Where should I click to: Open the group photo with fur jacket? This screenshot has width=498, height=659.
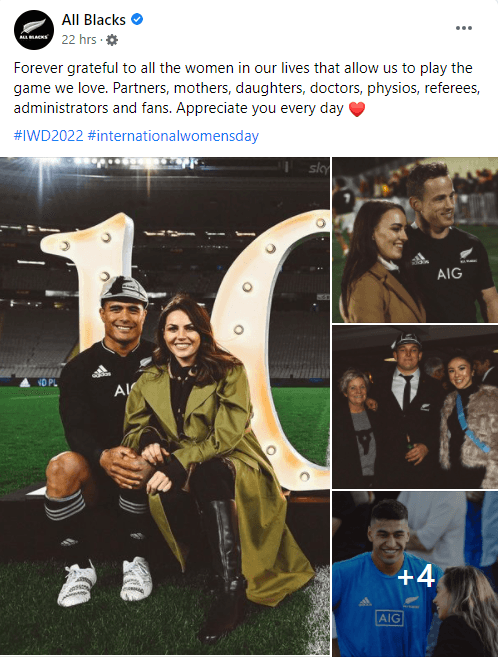click(x=415, y=406)
